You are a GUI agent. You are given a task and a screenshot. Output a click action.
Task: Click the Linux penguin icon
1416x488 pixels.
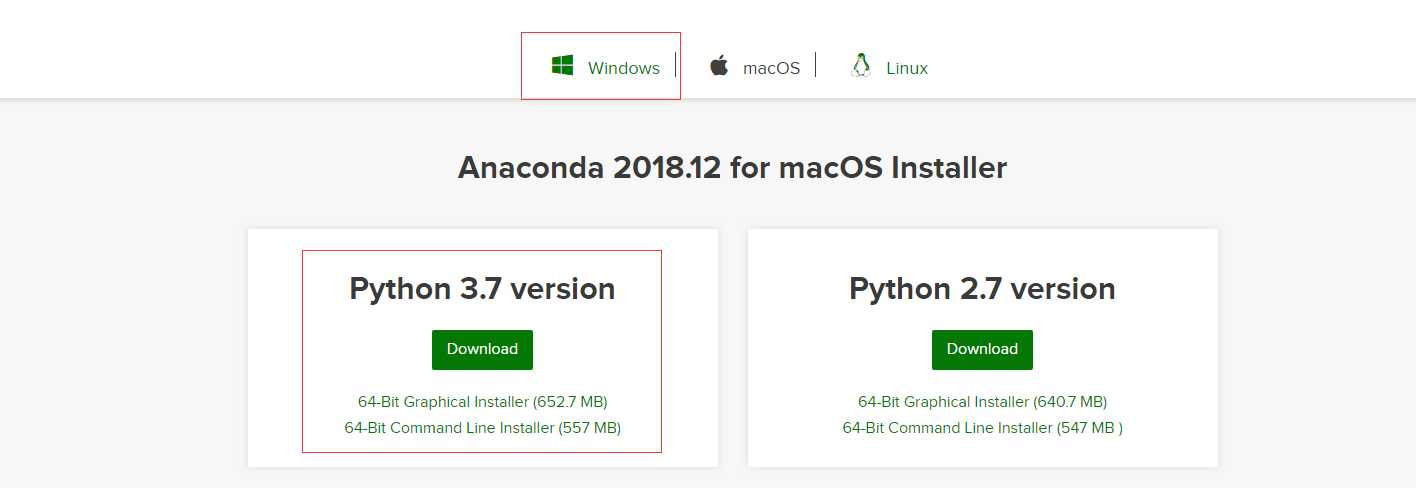point(860,66)
